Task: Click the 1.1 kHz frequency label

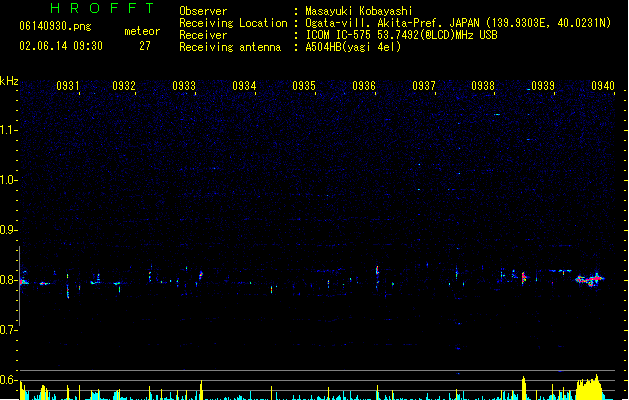Action: pos(8,130)
